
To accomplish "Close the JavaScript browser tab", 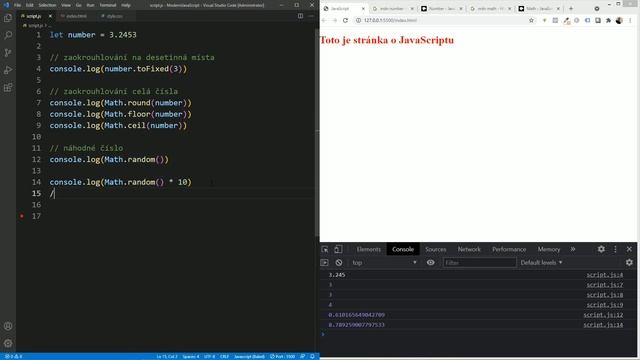I will click(x=363, y=9).
